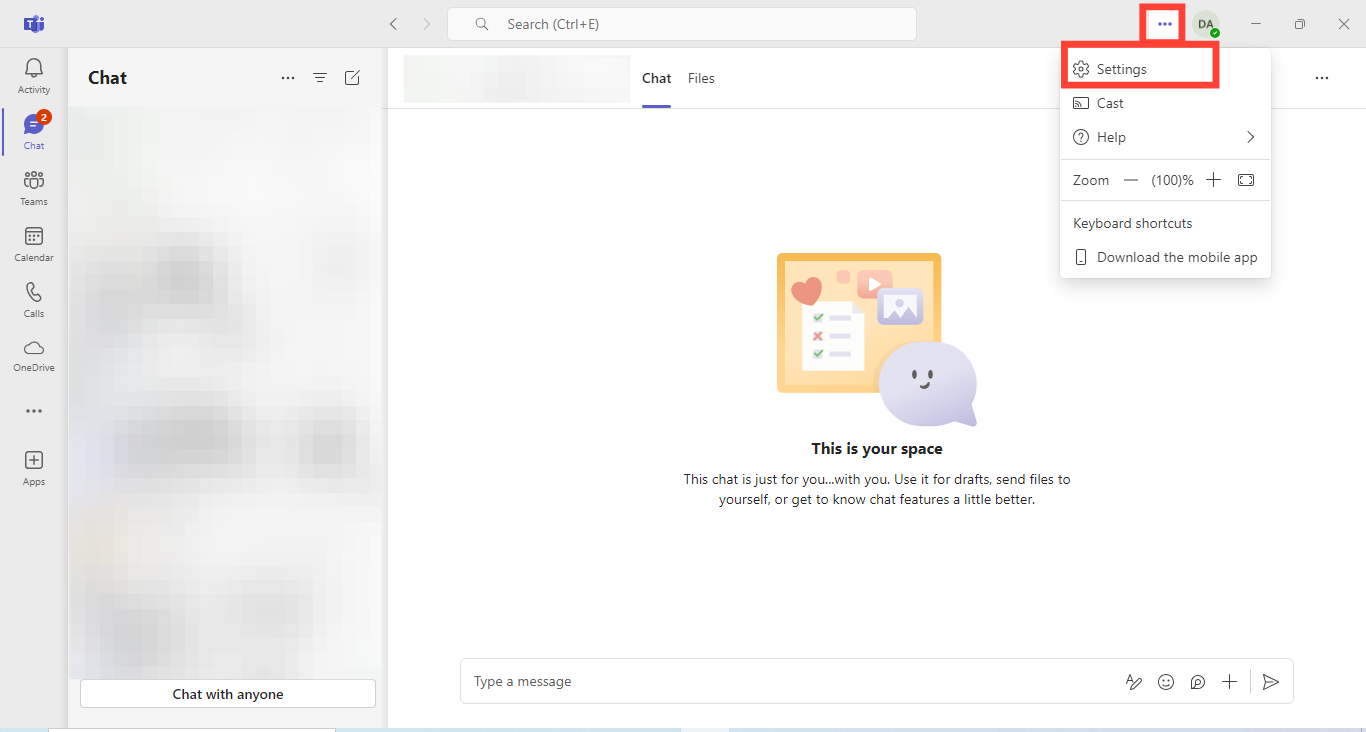Send the message
The width and height of the screenshot is (1366, 732).
(x=1270, y=682)
